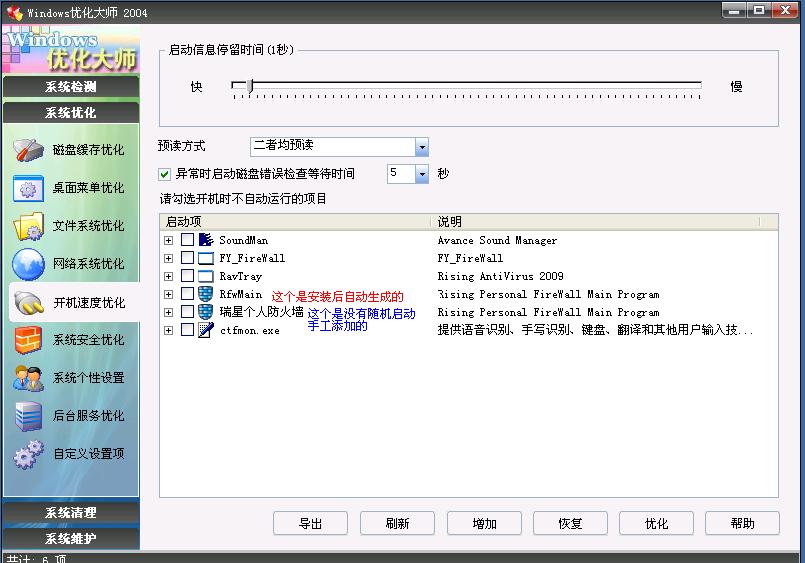Switch to the 系统清理 section
This screenshot has width=805, height=563.
pyautogui.click(x=71, y=512)
